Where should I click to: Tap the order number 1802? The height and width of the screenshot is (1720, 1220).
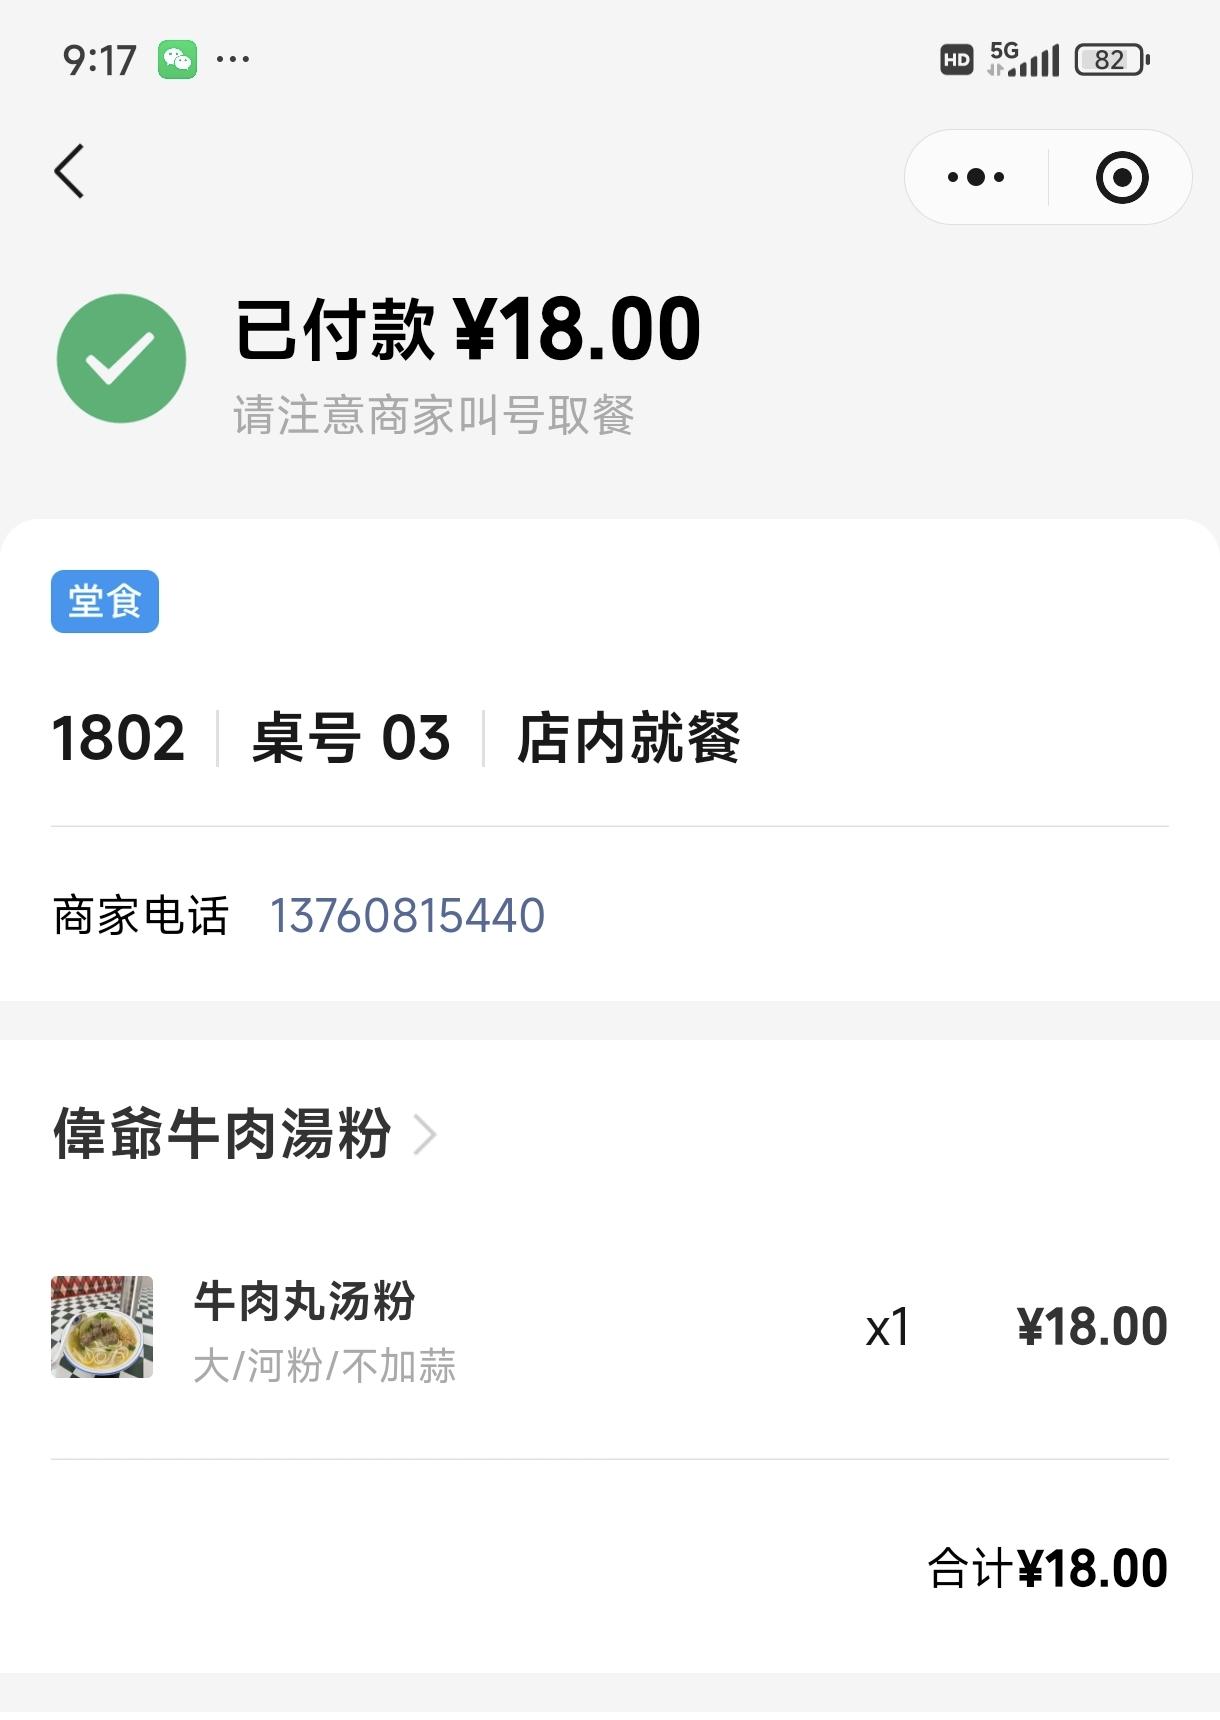118,739
